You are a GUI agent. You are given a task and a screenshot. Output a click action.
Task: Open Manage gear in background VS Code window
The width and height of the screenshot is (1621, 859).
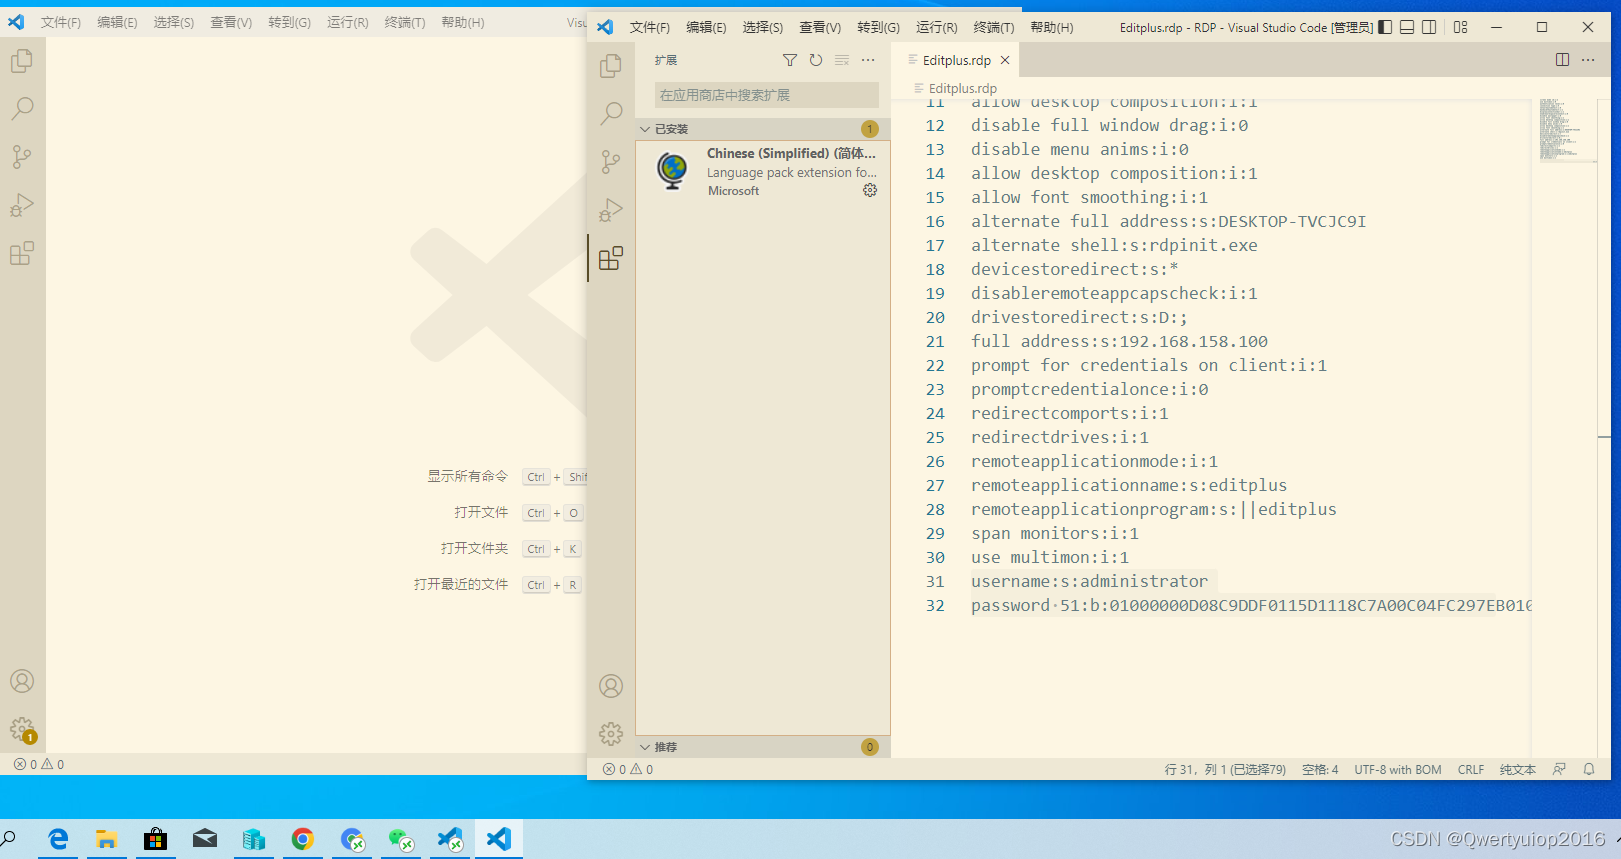(x=22, y=729)
